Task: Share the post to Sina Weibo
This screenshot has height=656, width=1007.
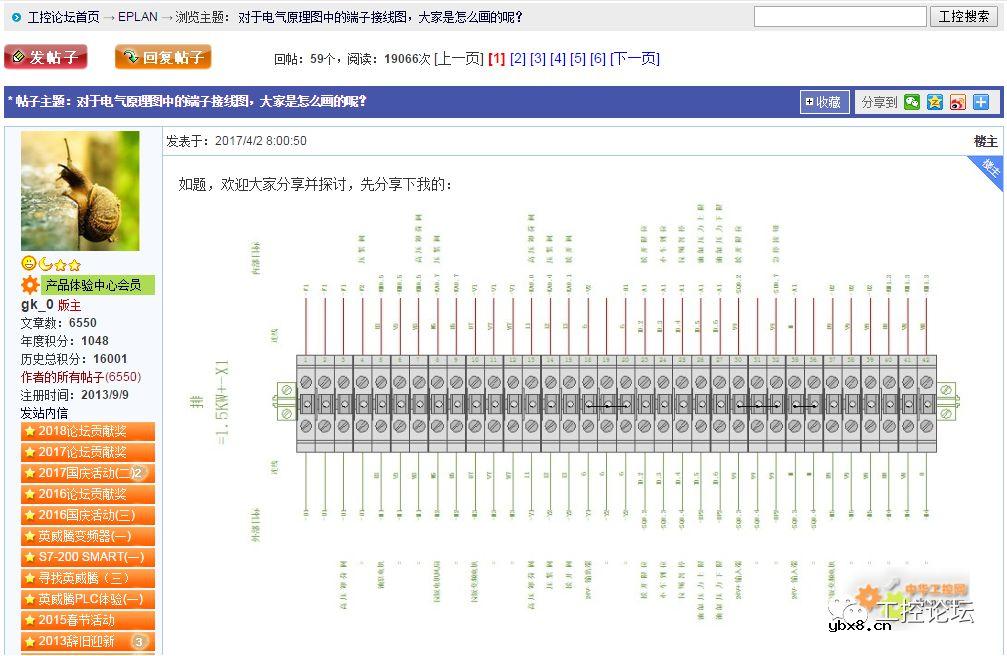Action: (957, 102)
